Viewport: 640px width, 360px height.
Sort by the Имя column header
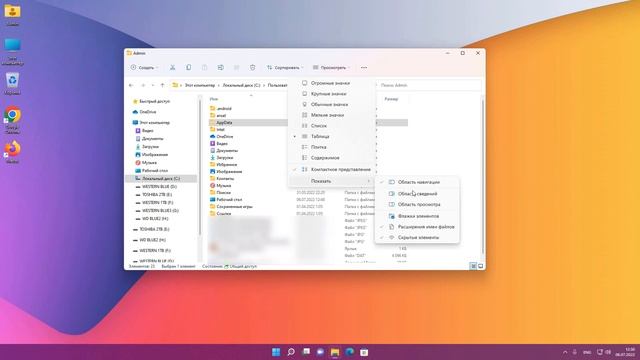pyautogui.click(x=214, y=99)
